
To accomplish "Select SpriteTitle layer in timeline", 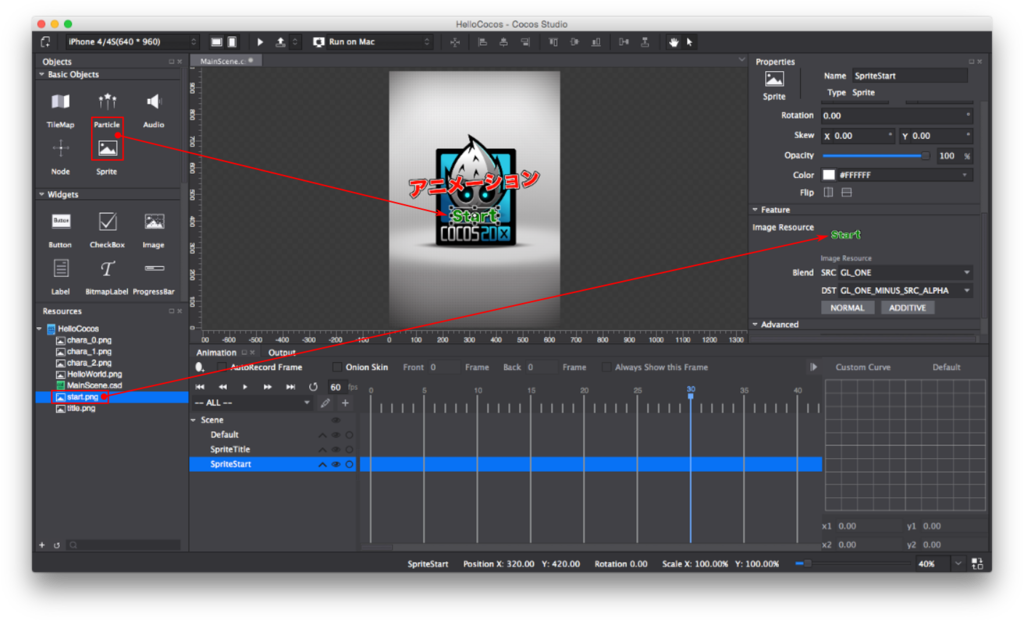I will pos(230,449).
